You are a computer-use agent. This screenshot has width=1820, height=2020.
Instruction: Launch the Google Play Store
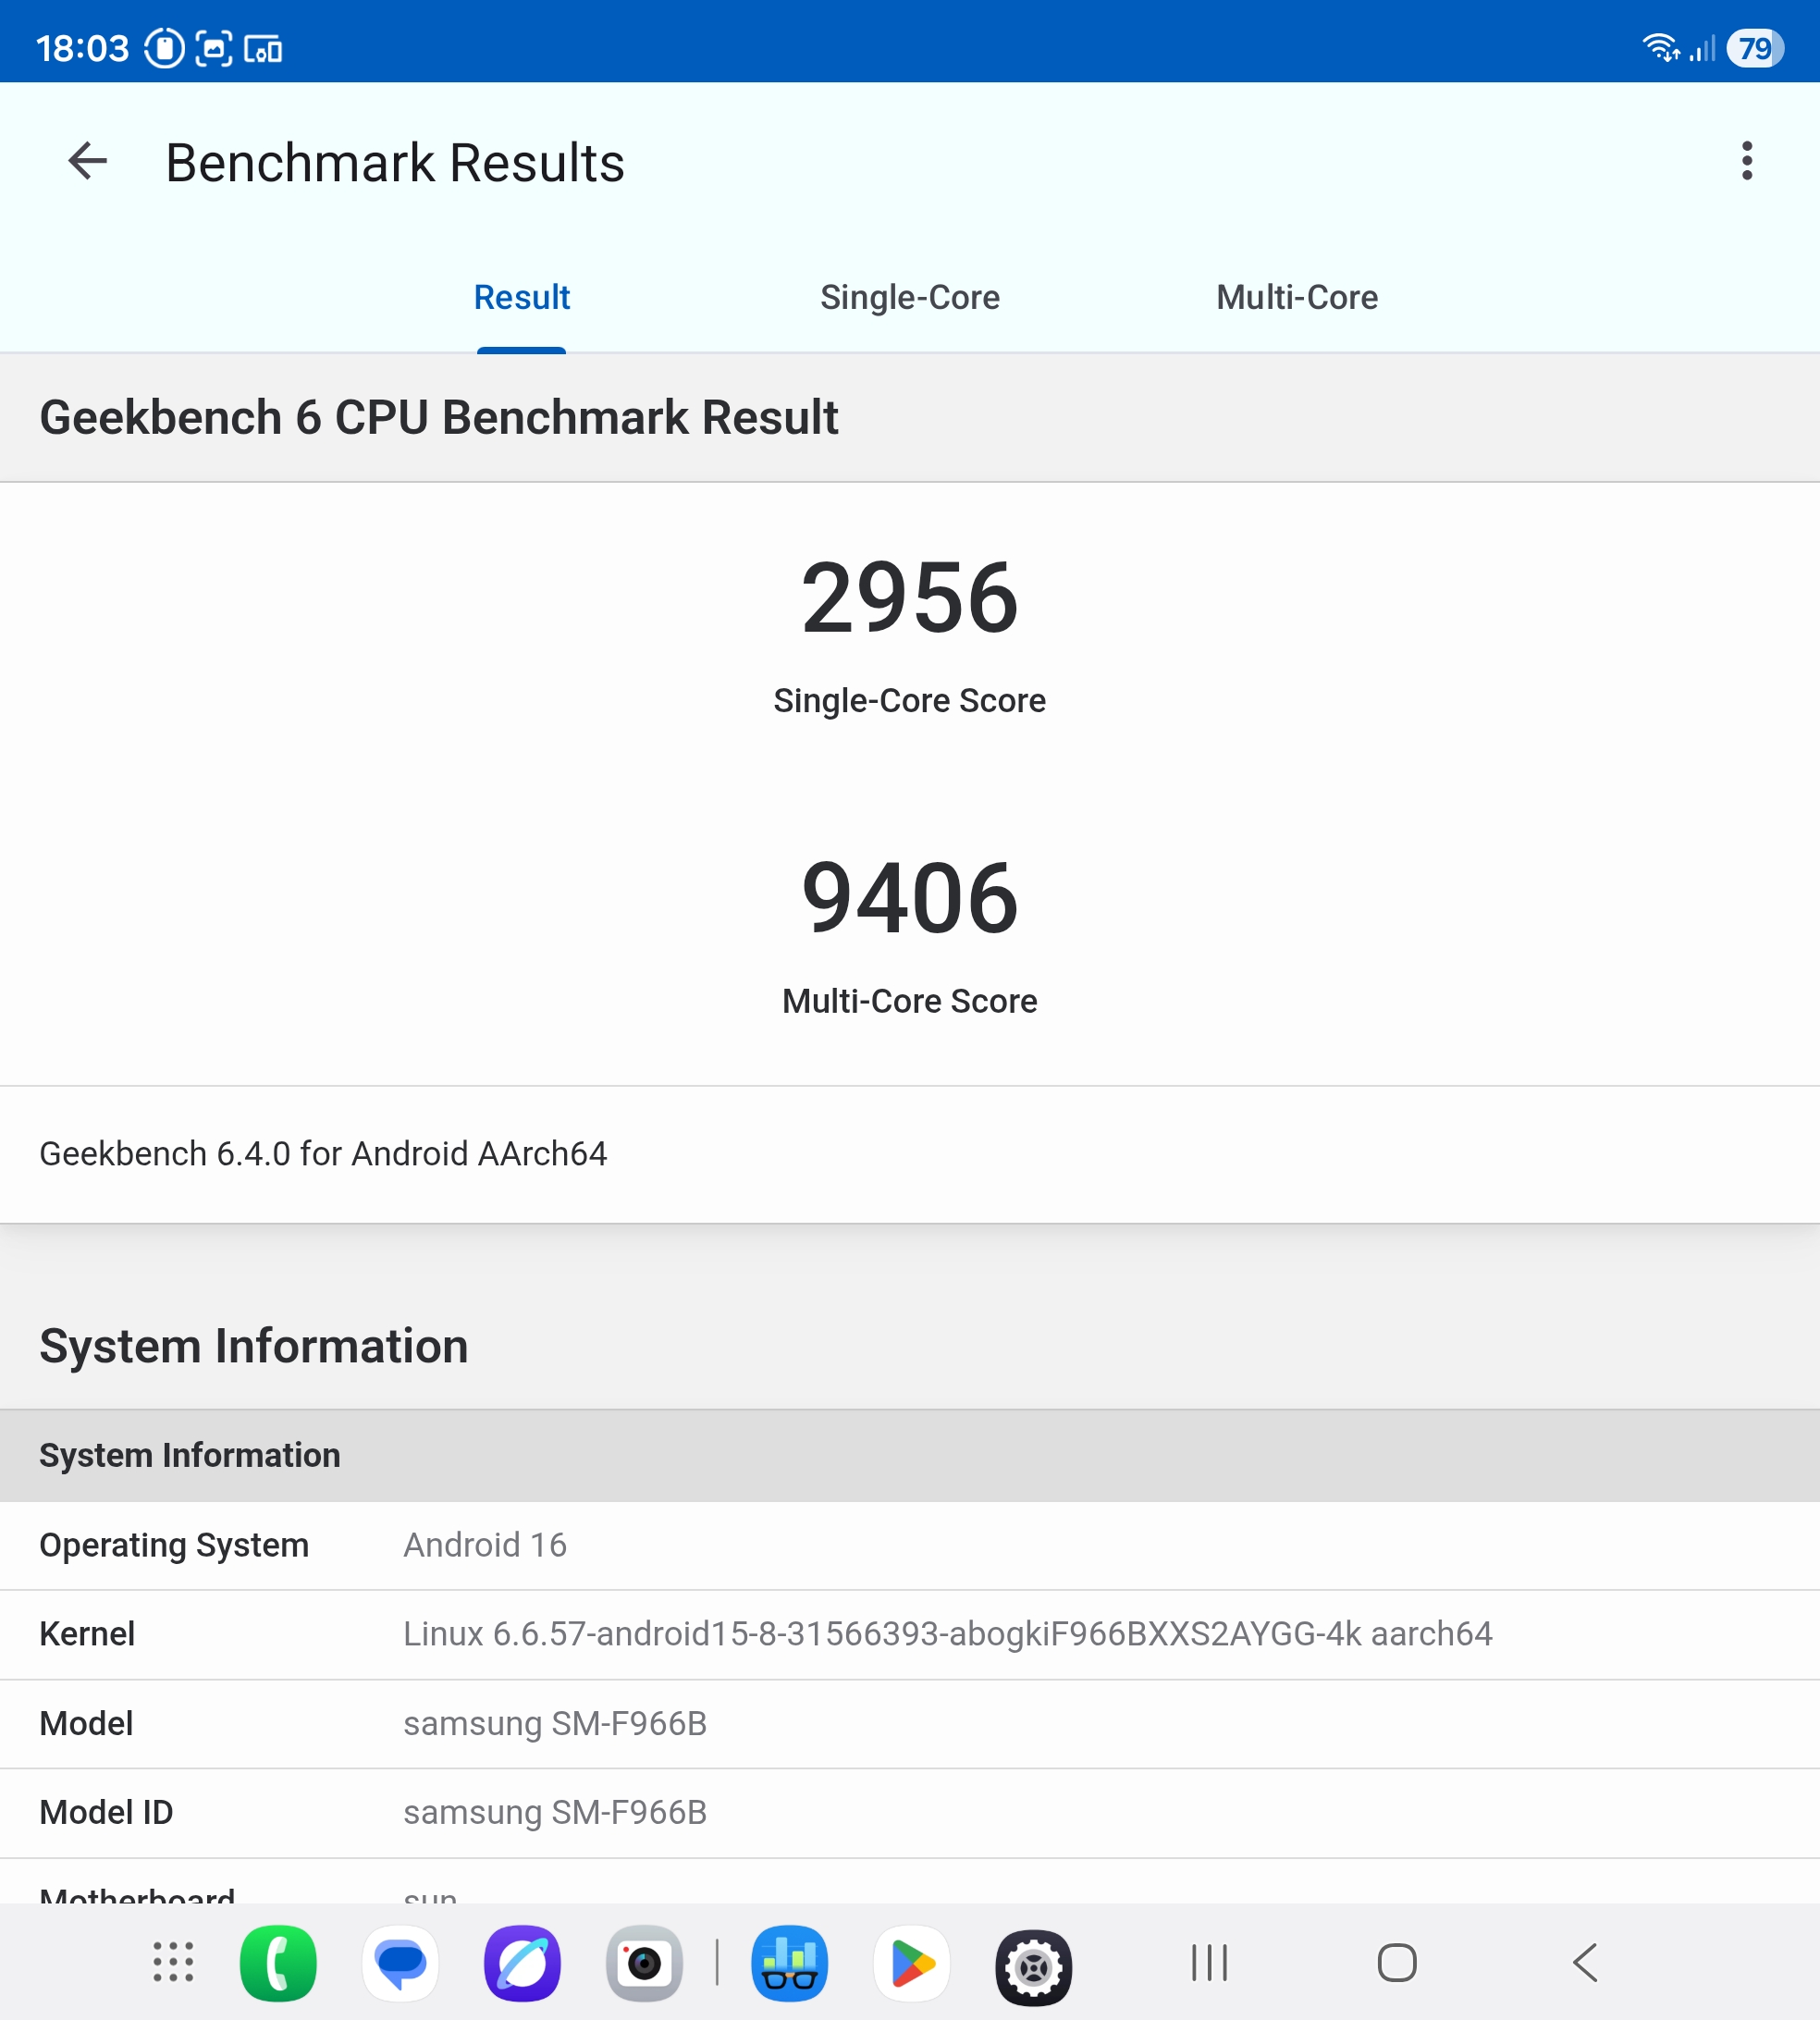coord(911,1962)
